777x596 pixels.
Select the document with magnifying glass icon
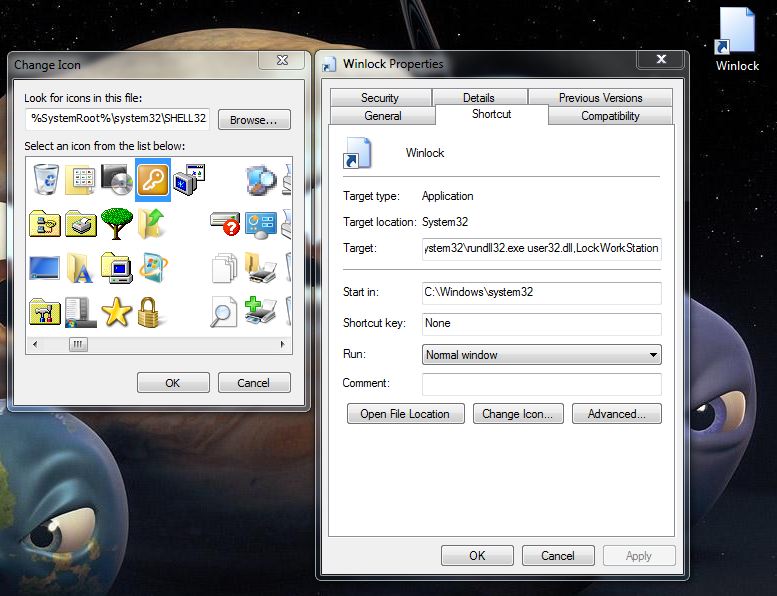click(x=223, y=312)
